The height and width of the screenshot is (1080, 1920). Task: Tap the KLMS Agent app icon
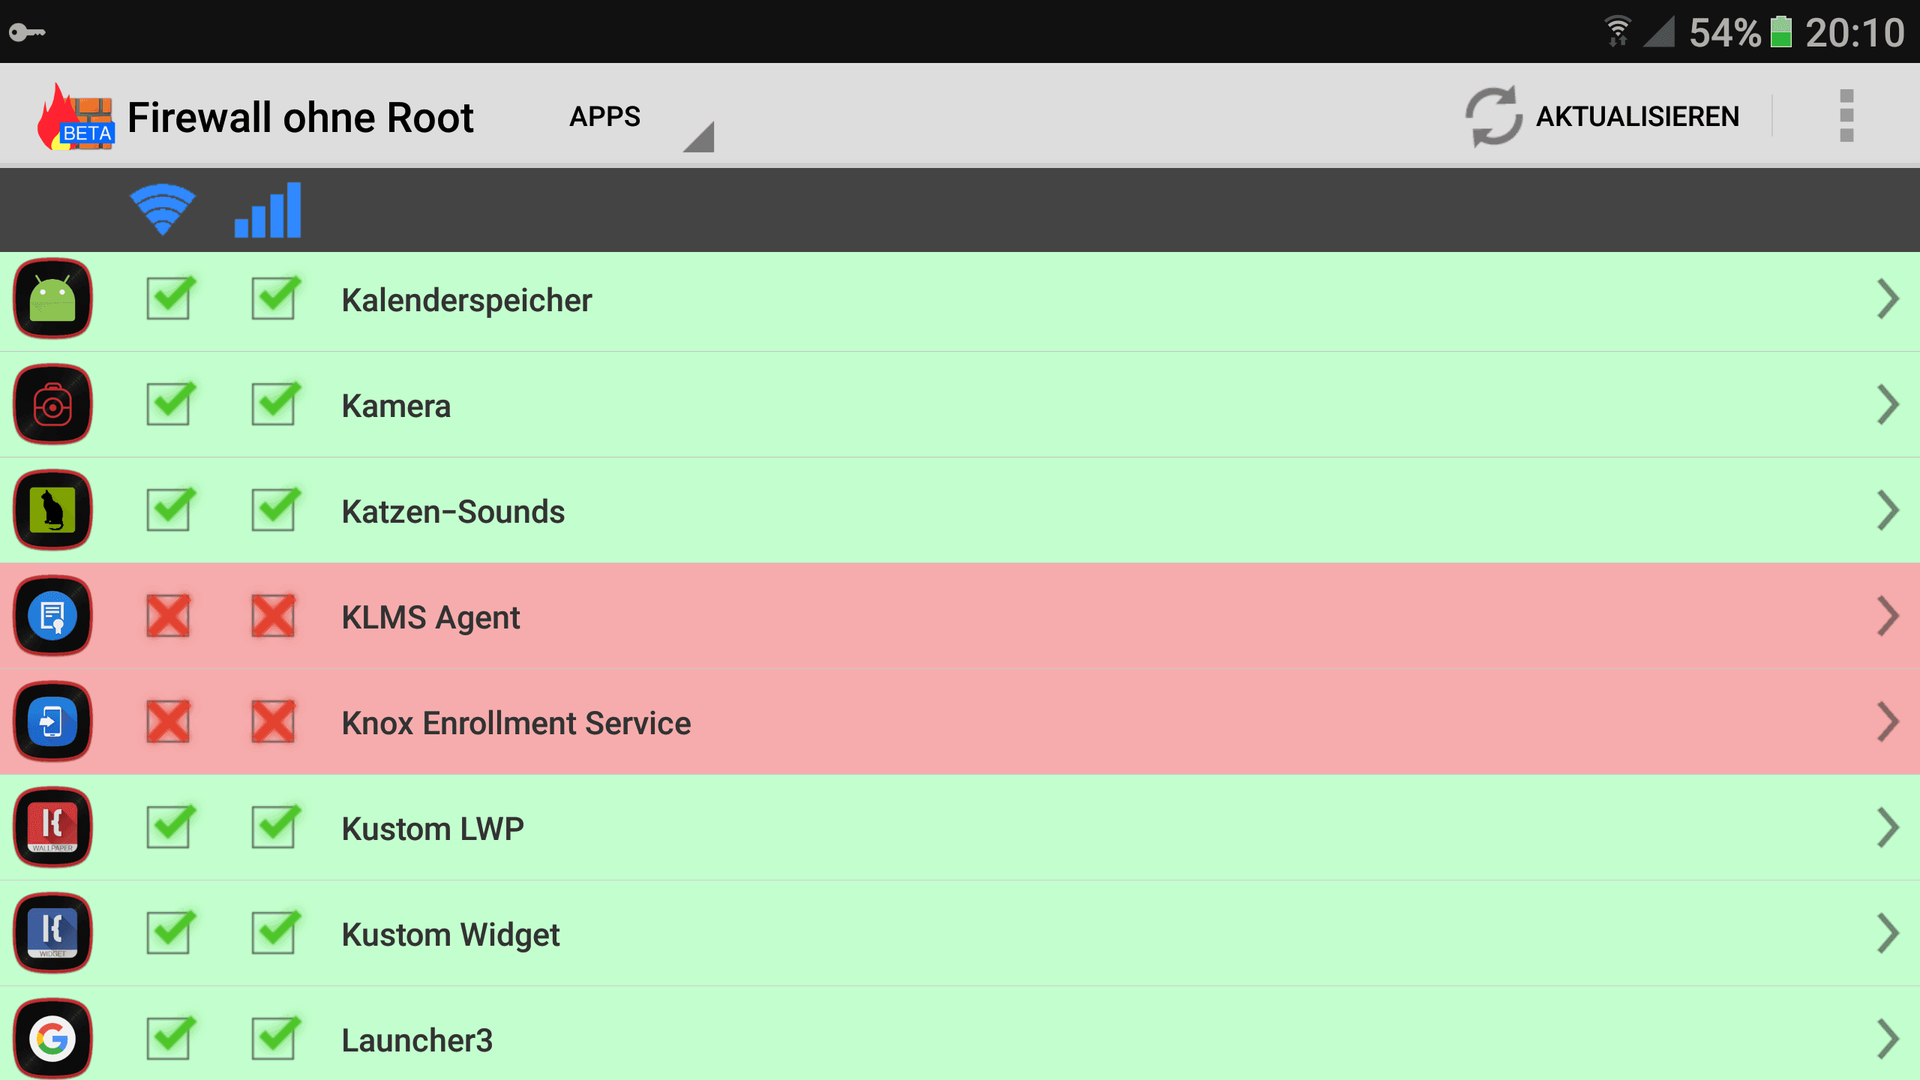pyautogui.click(x=53, y=616)
